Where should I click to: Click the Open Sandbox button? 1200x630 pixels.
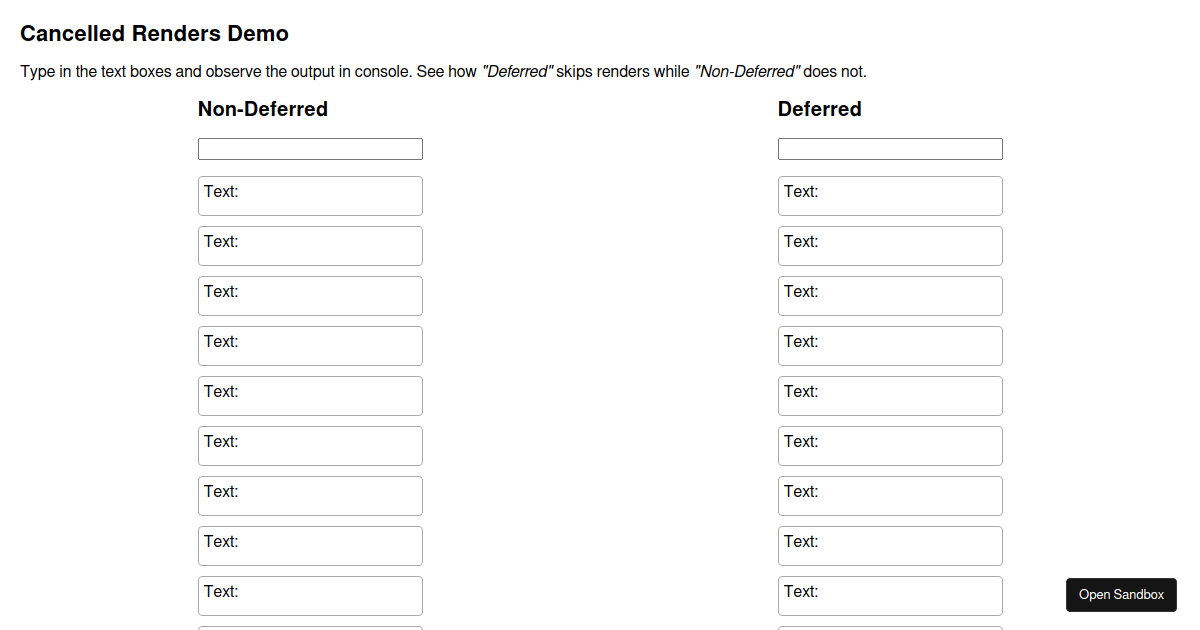1121,594
